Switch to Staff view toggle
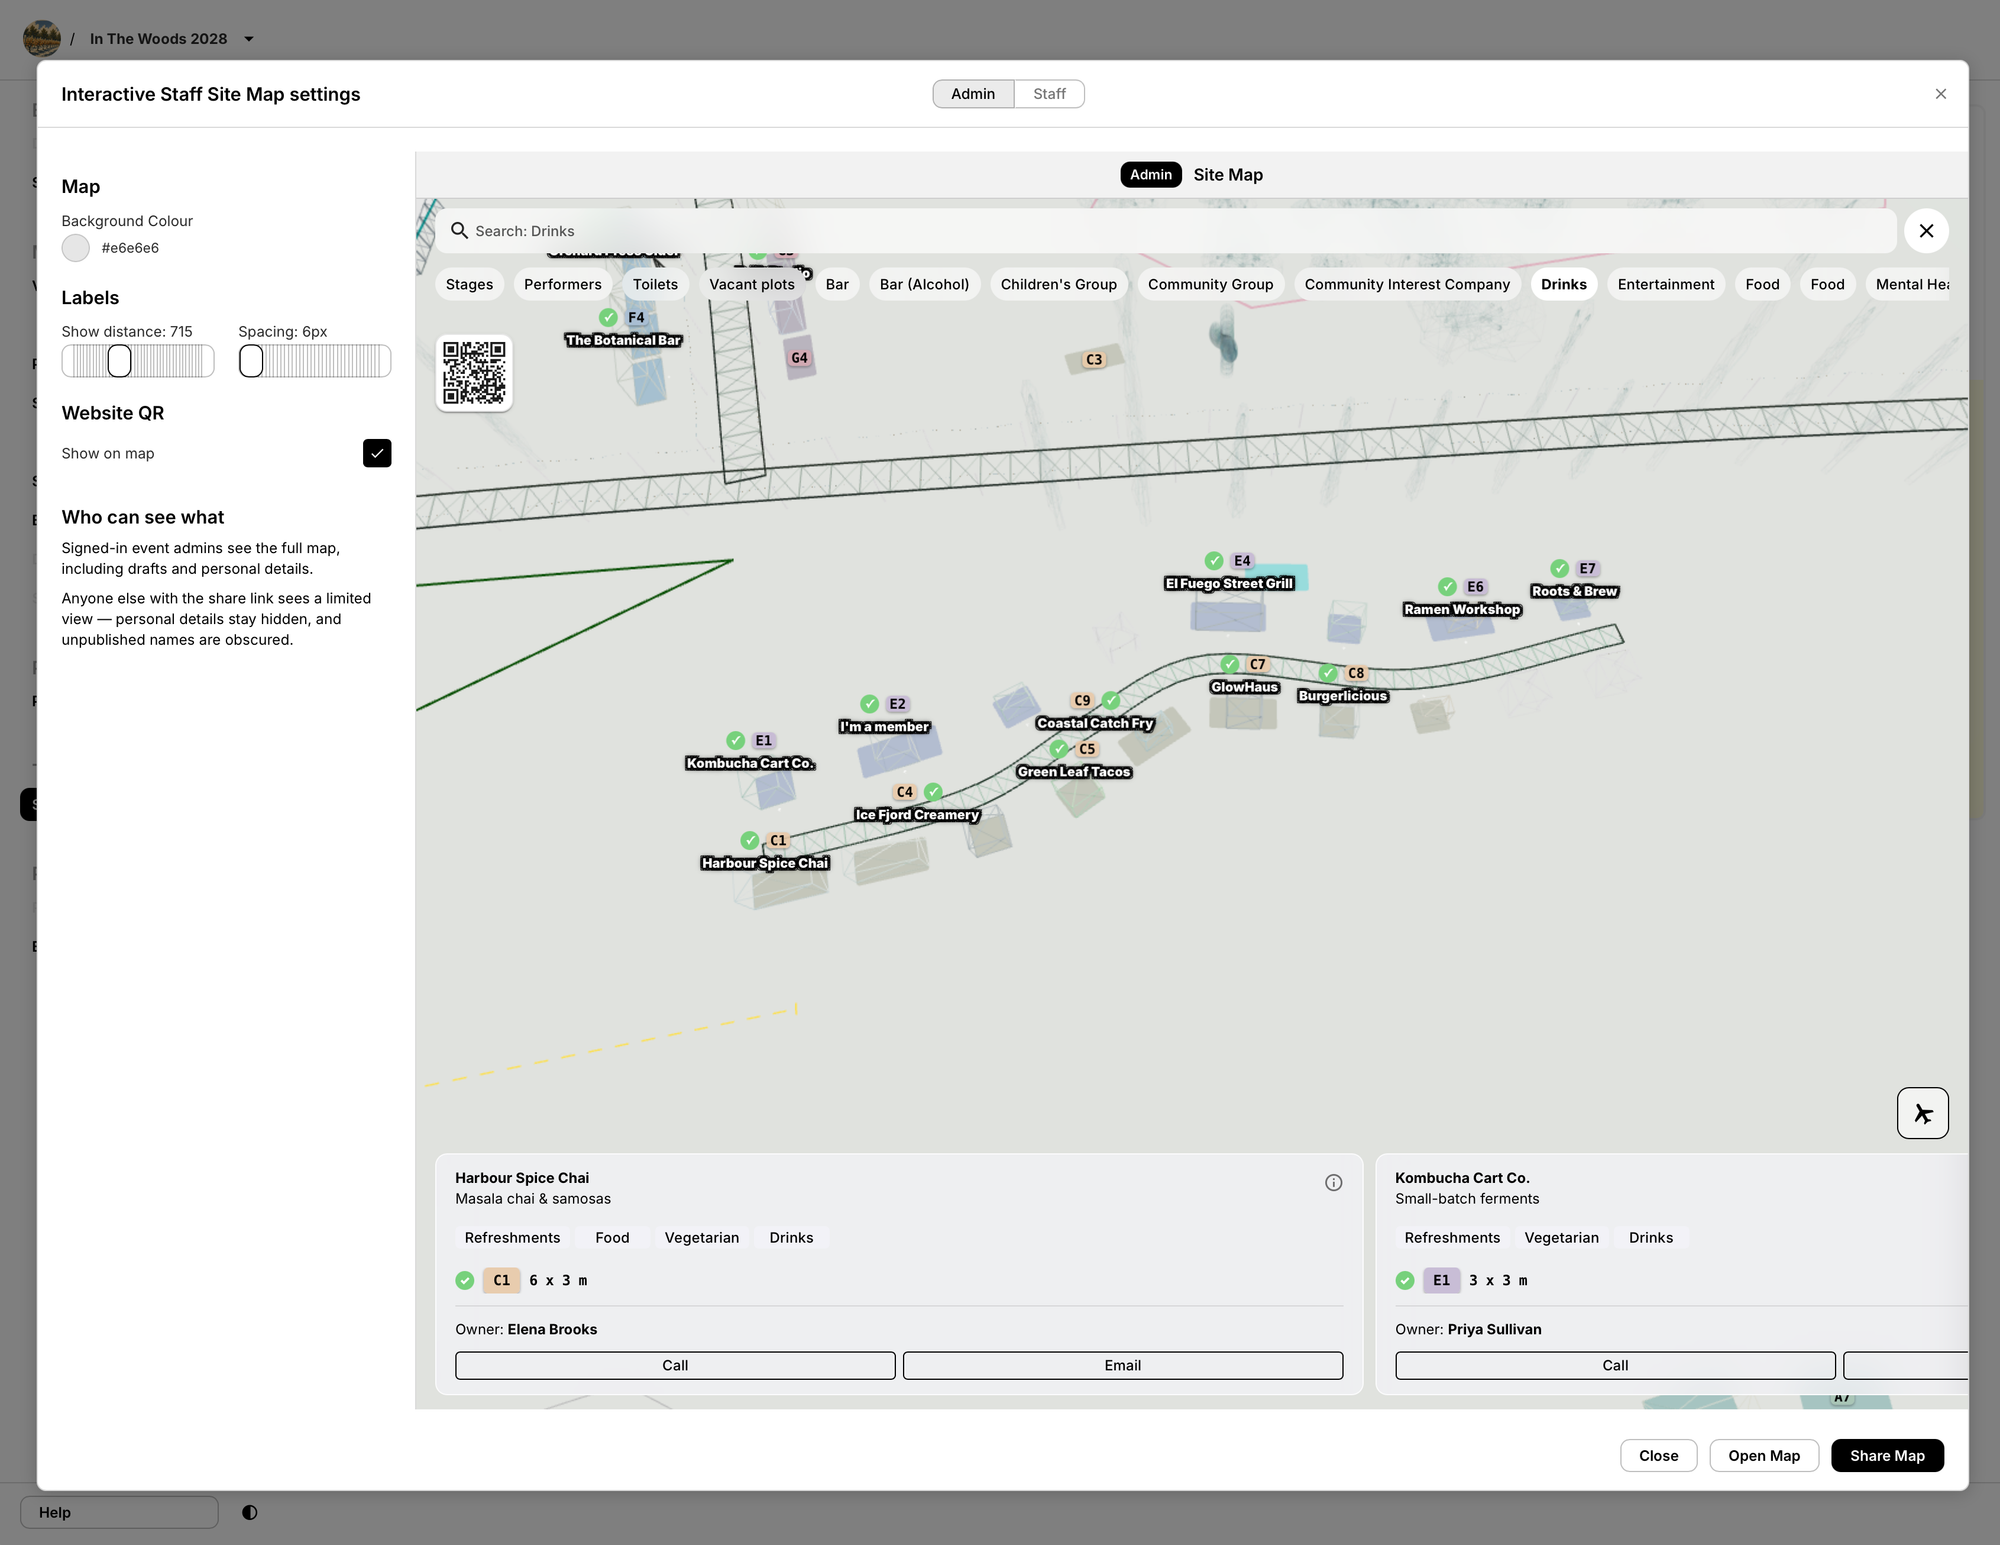 click(x=1049, y=94)
